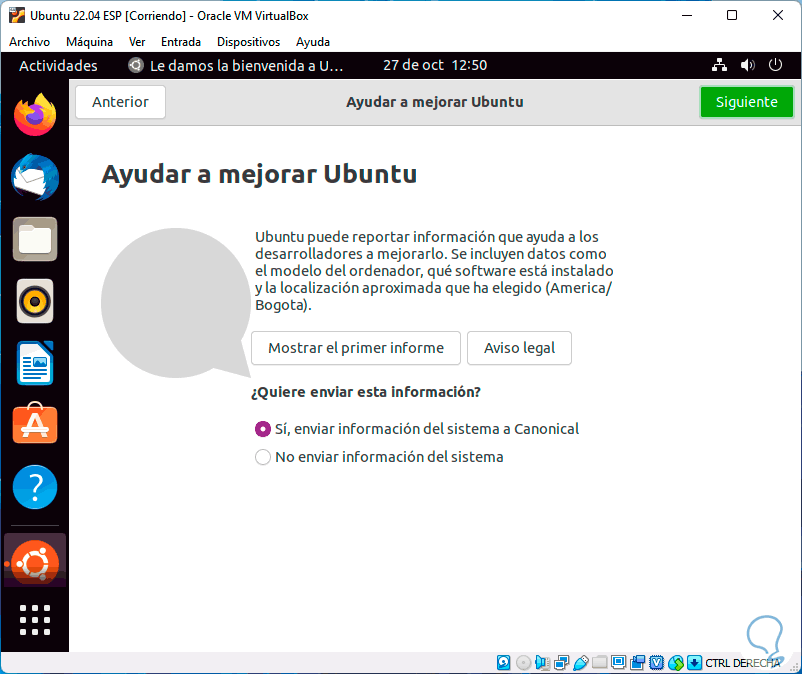Click VirtualBox app icon in title bar
The height and width of the screenshot is (674, 802).
[x=16, y=15]
